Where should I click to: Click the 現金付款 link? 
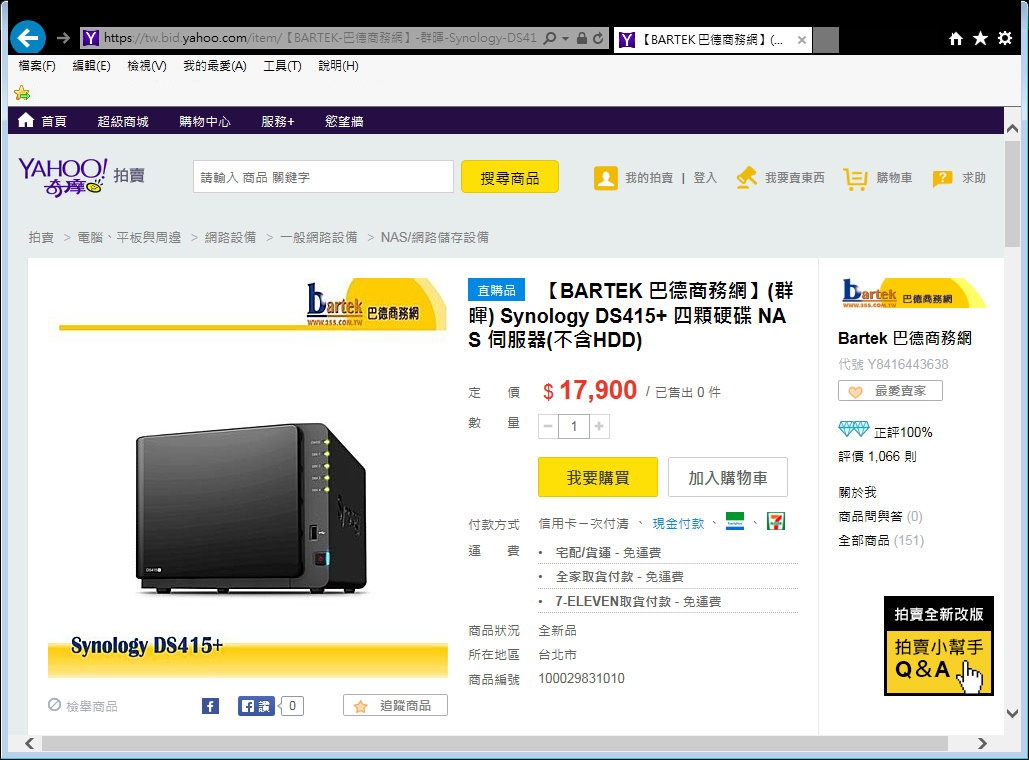pos(678,524)
